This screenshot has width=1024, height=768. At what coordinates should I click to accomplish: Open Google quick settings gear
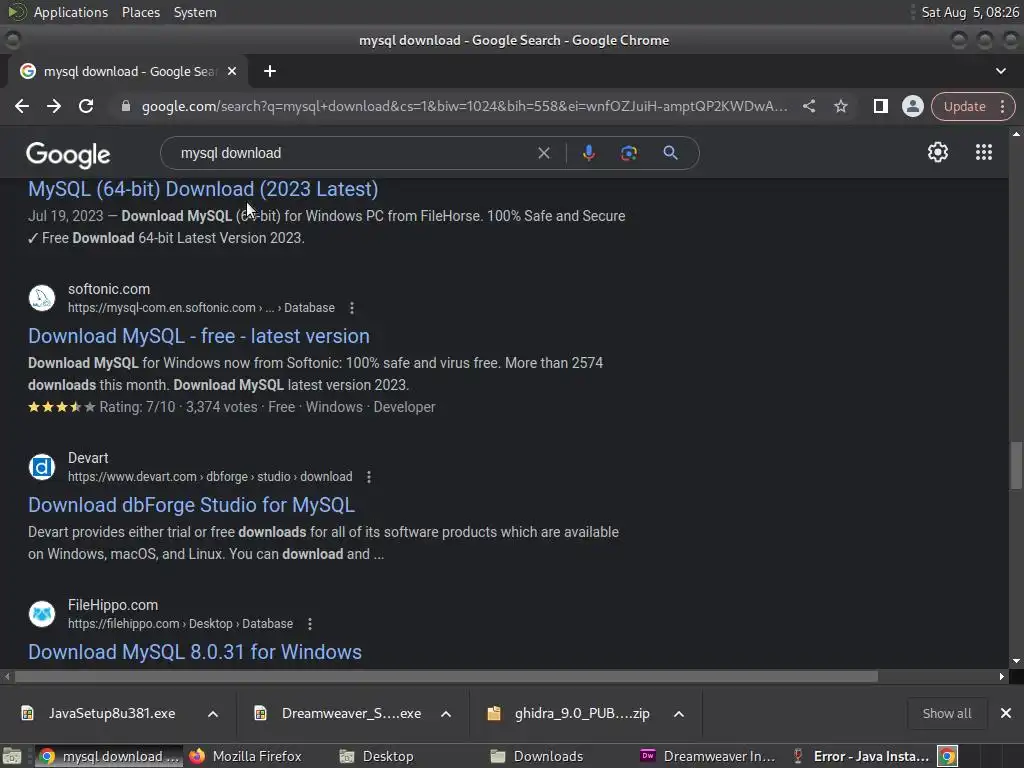(x=938, y=152)
